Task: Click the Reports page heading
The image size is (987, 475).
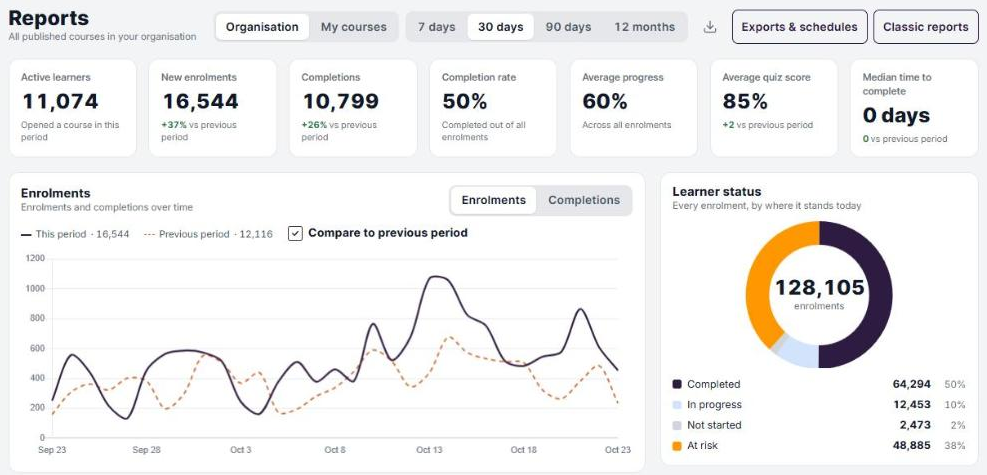Action: [48, 18]
